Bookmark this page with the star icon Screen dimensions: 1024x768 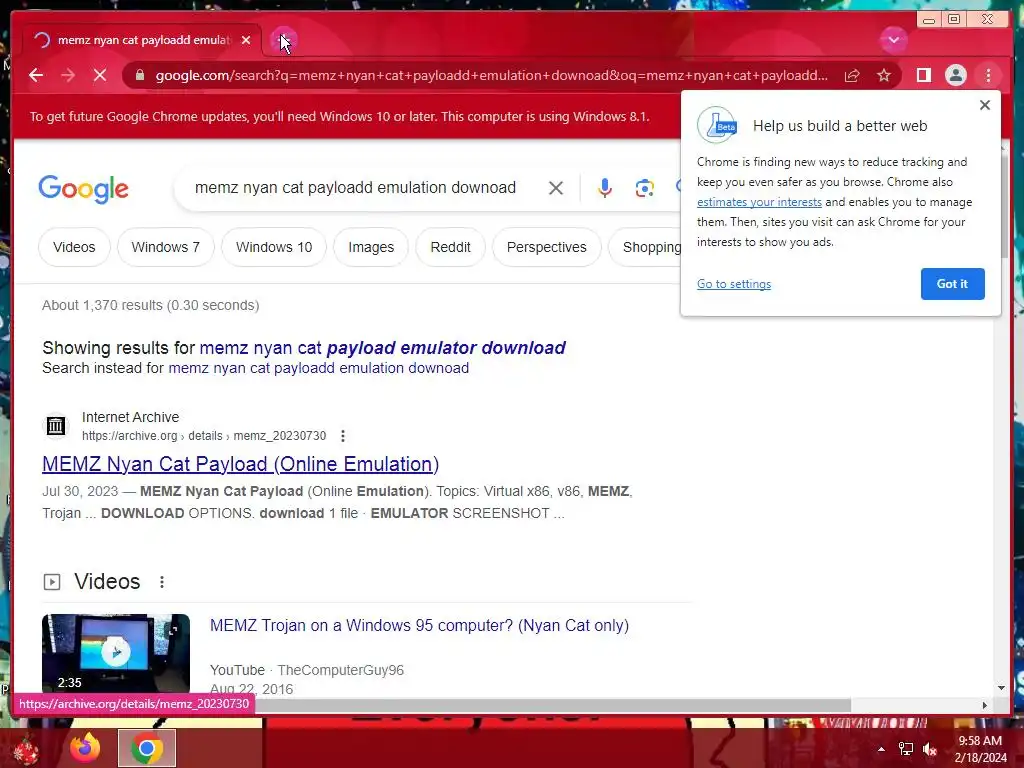coord(884,75)
